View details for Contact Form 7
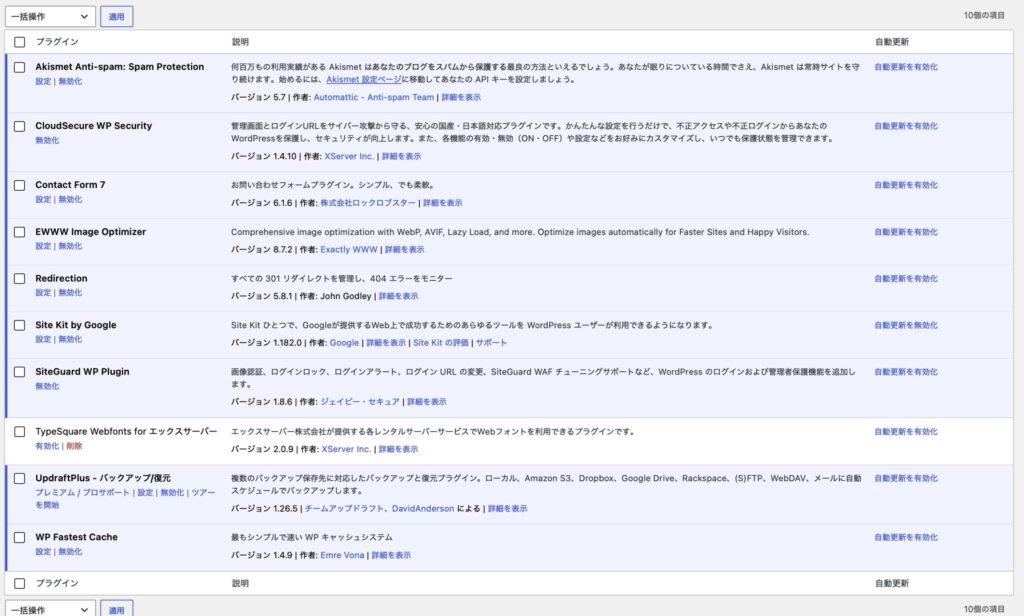Image resolution: width=1024 pixels, height=616 pixels. [x=442, y=203]
